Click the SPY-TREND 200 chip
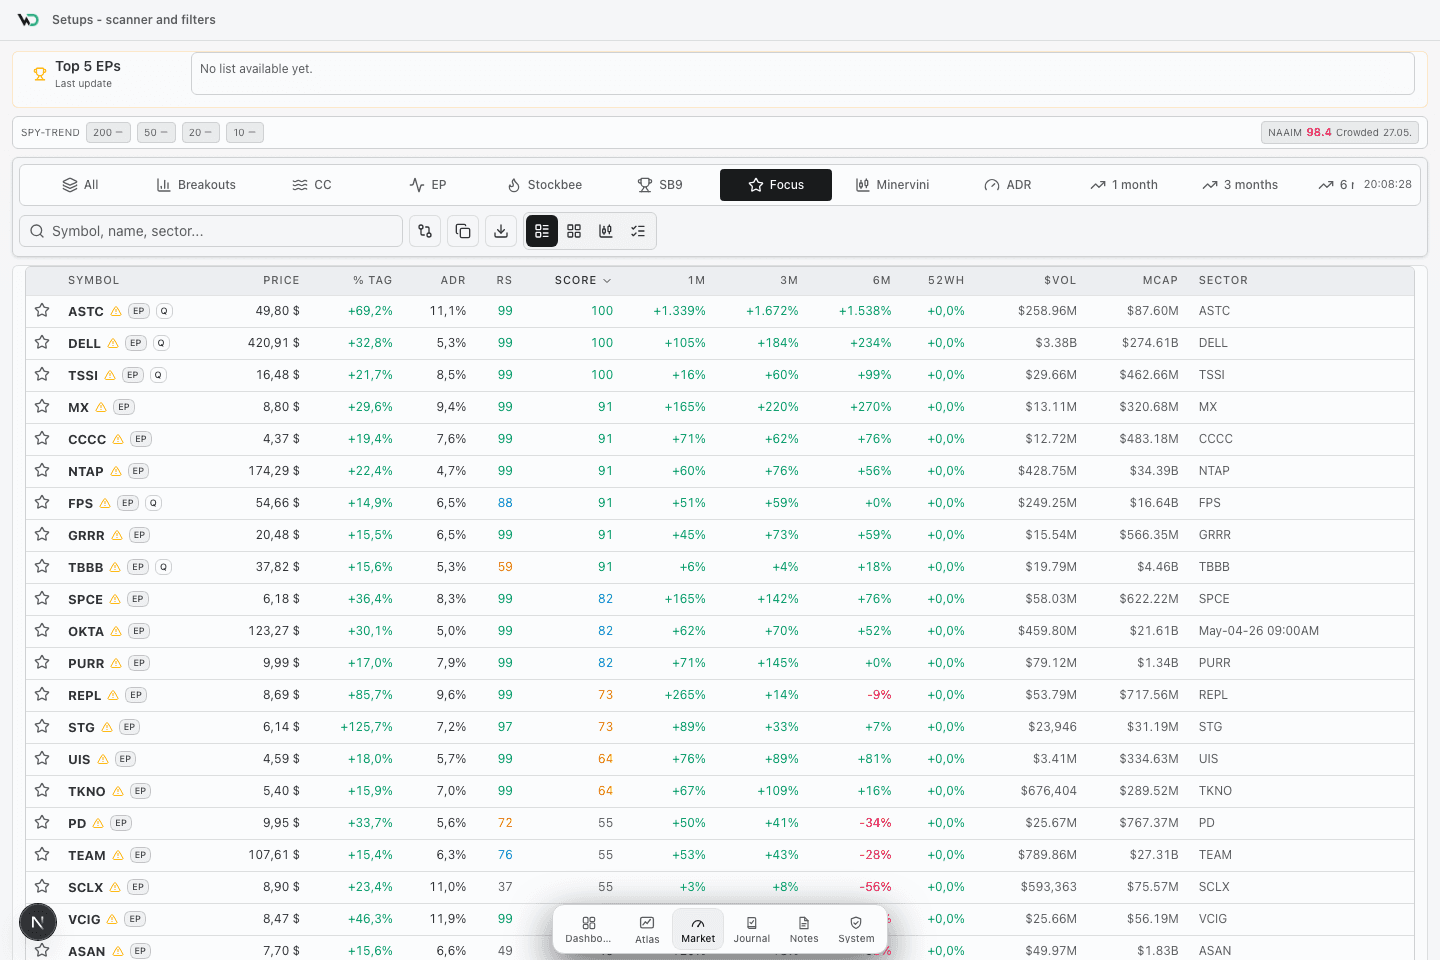The height and width of the screenshot is (960, 1440). (108, 132)
